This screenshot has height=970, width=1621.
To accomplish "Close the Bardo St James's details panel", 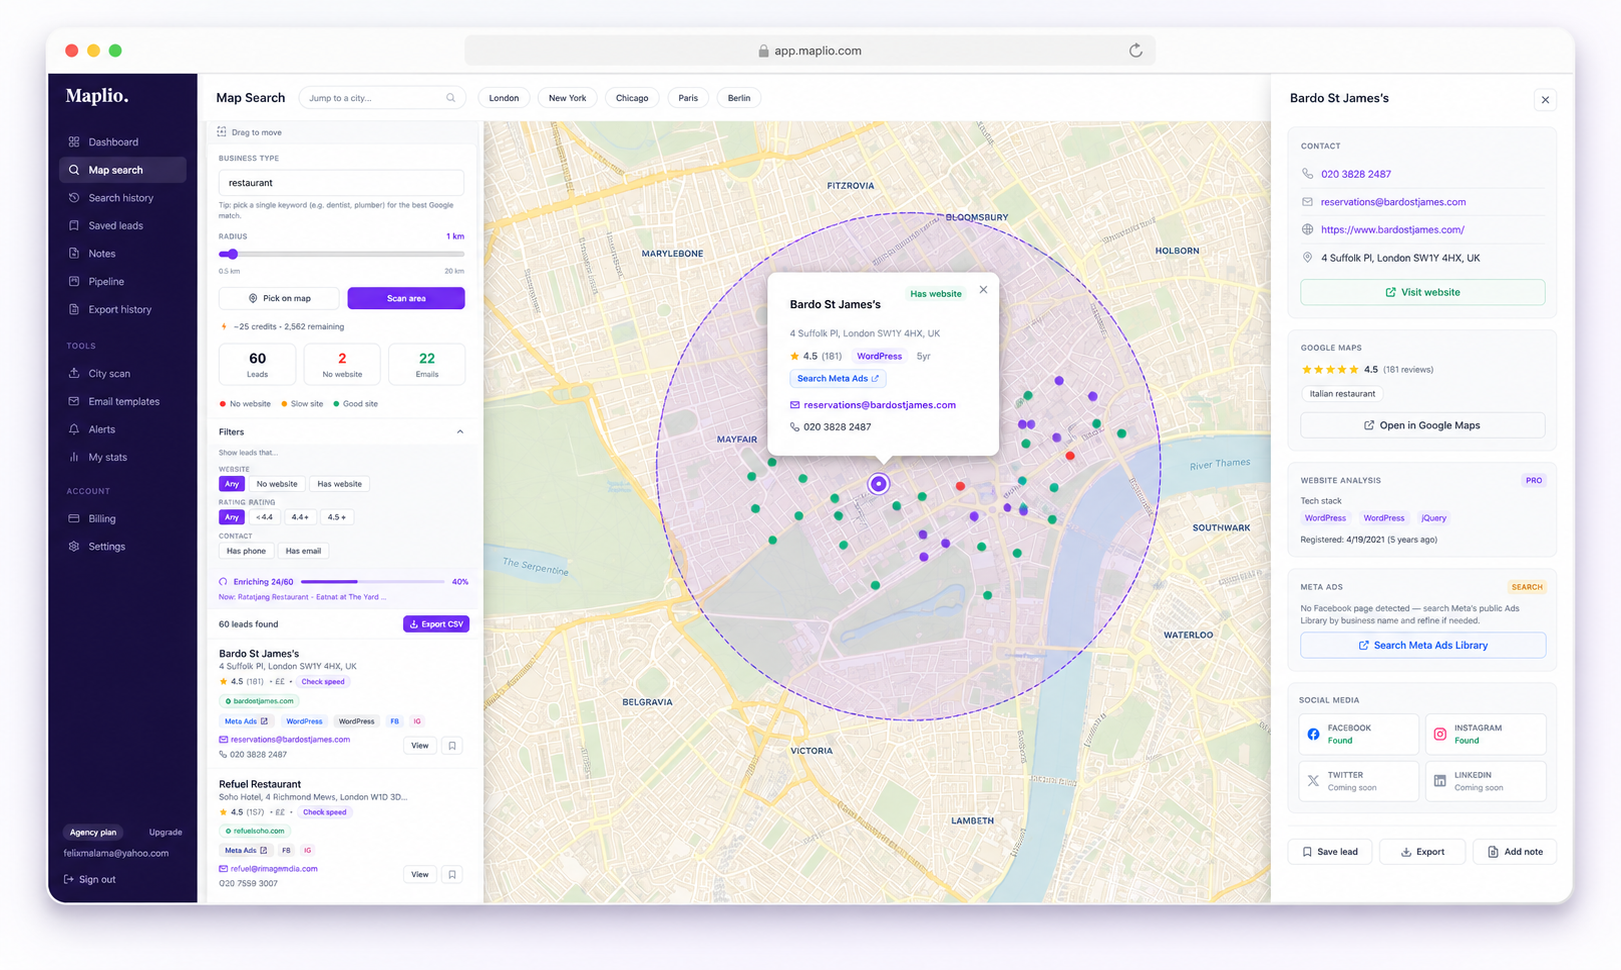I will tap(1545, 100).
